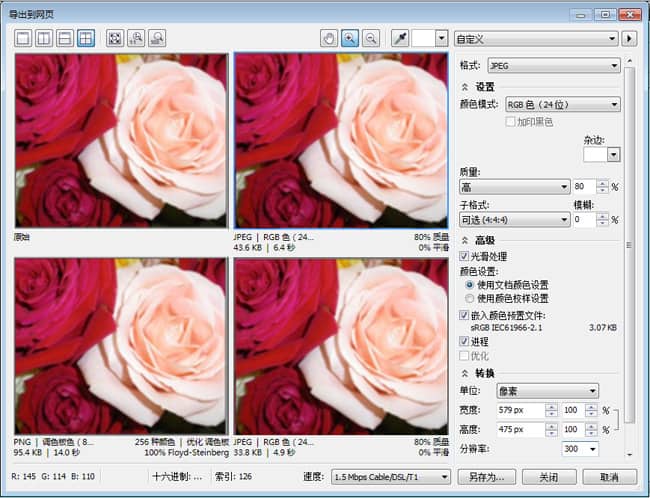Viewport: 650px width, 498px height.
Task: Open the 速度 connection speed dropdown
Action: pyautogui.click(x=390, y=477)
